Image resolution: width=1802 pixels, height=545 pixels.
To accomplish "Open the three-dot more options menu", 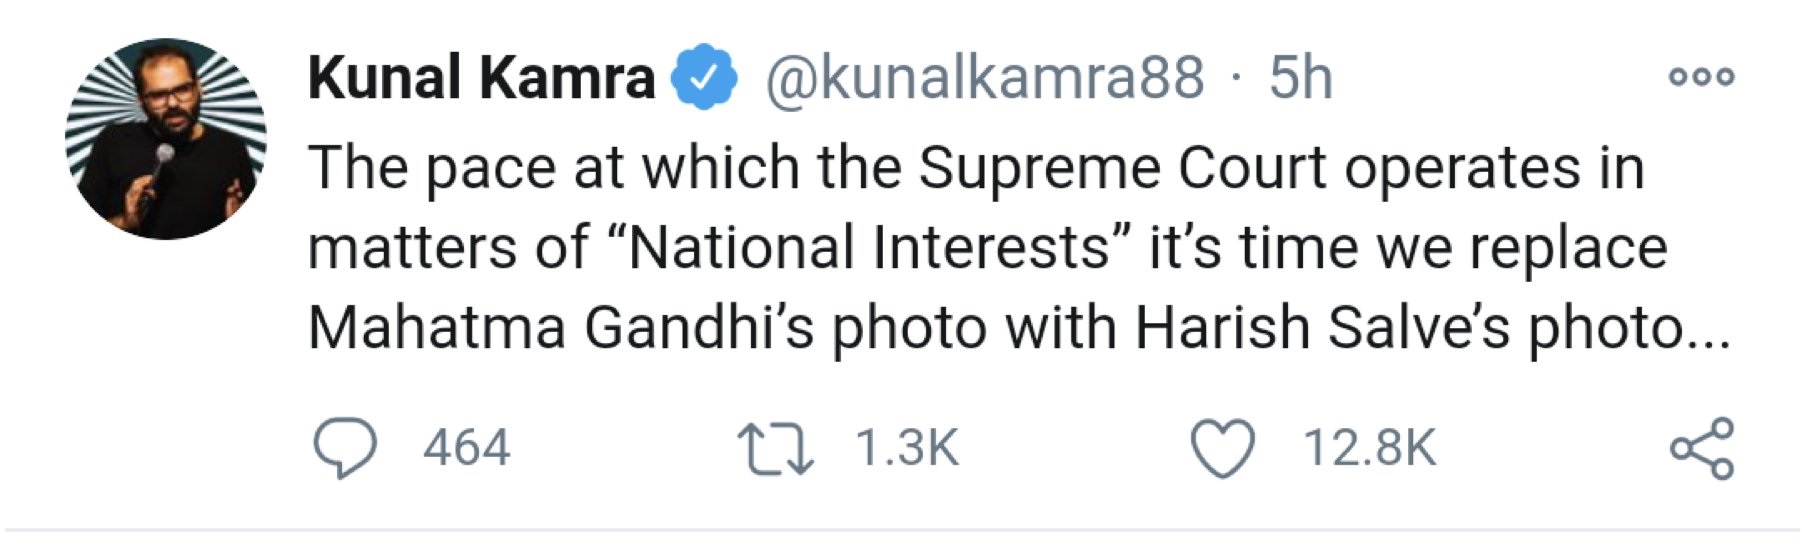I will coord(1701,76).
